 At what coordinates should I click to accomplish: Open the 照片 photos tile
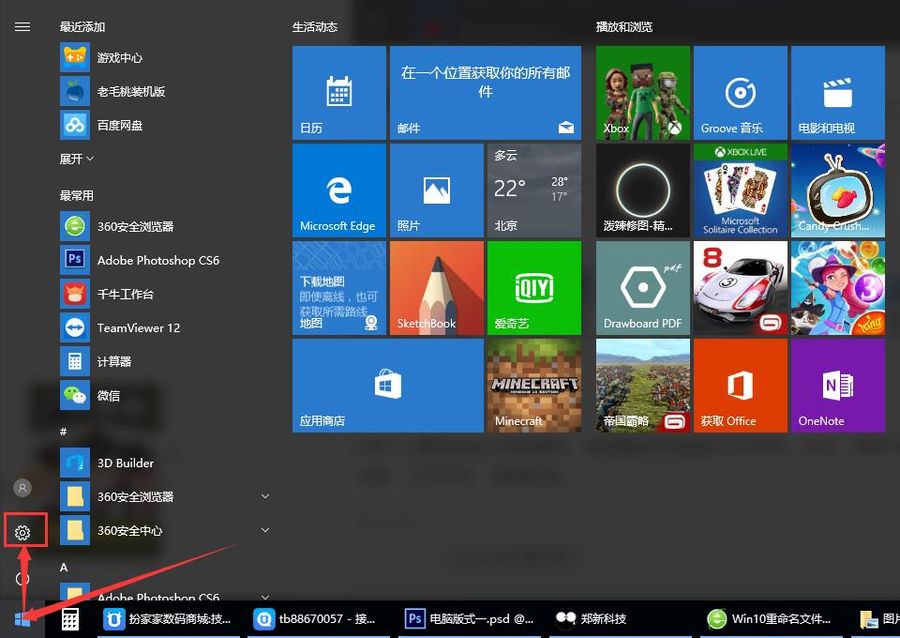tap(437, 190)
